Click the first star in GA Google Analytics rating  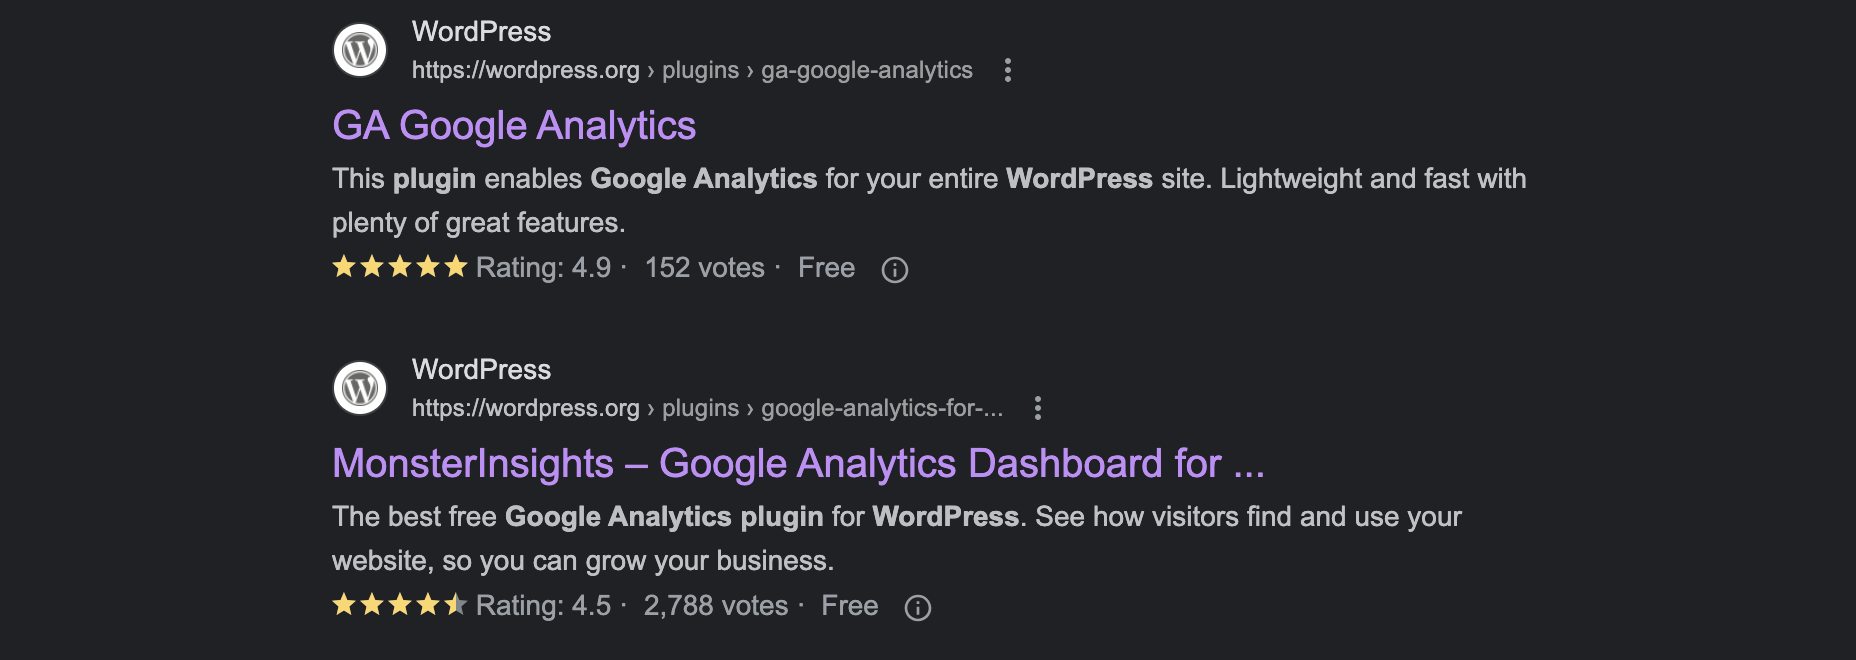343,267
